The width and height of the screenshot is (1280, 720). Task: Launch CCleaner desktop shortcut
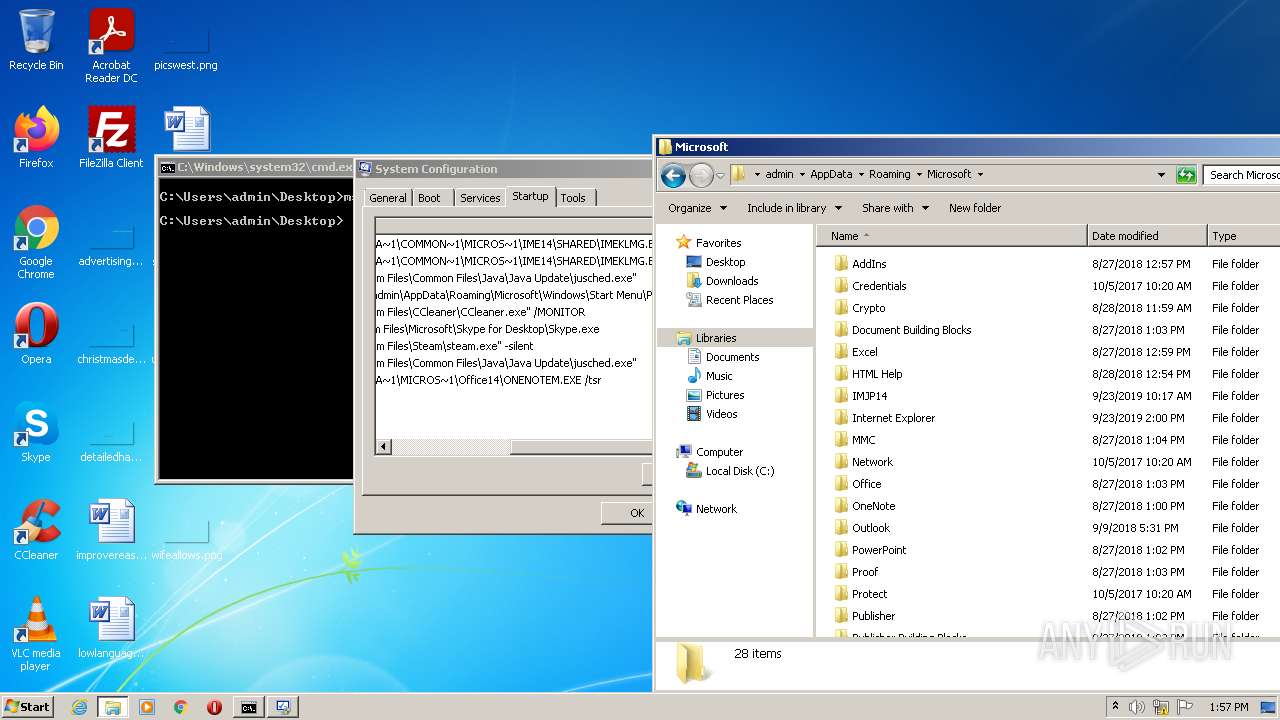36,529
